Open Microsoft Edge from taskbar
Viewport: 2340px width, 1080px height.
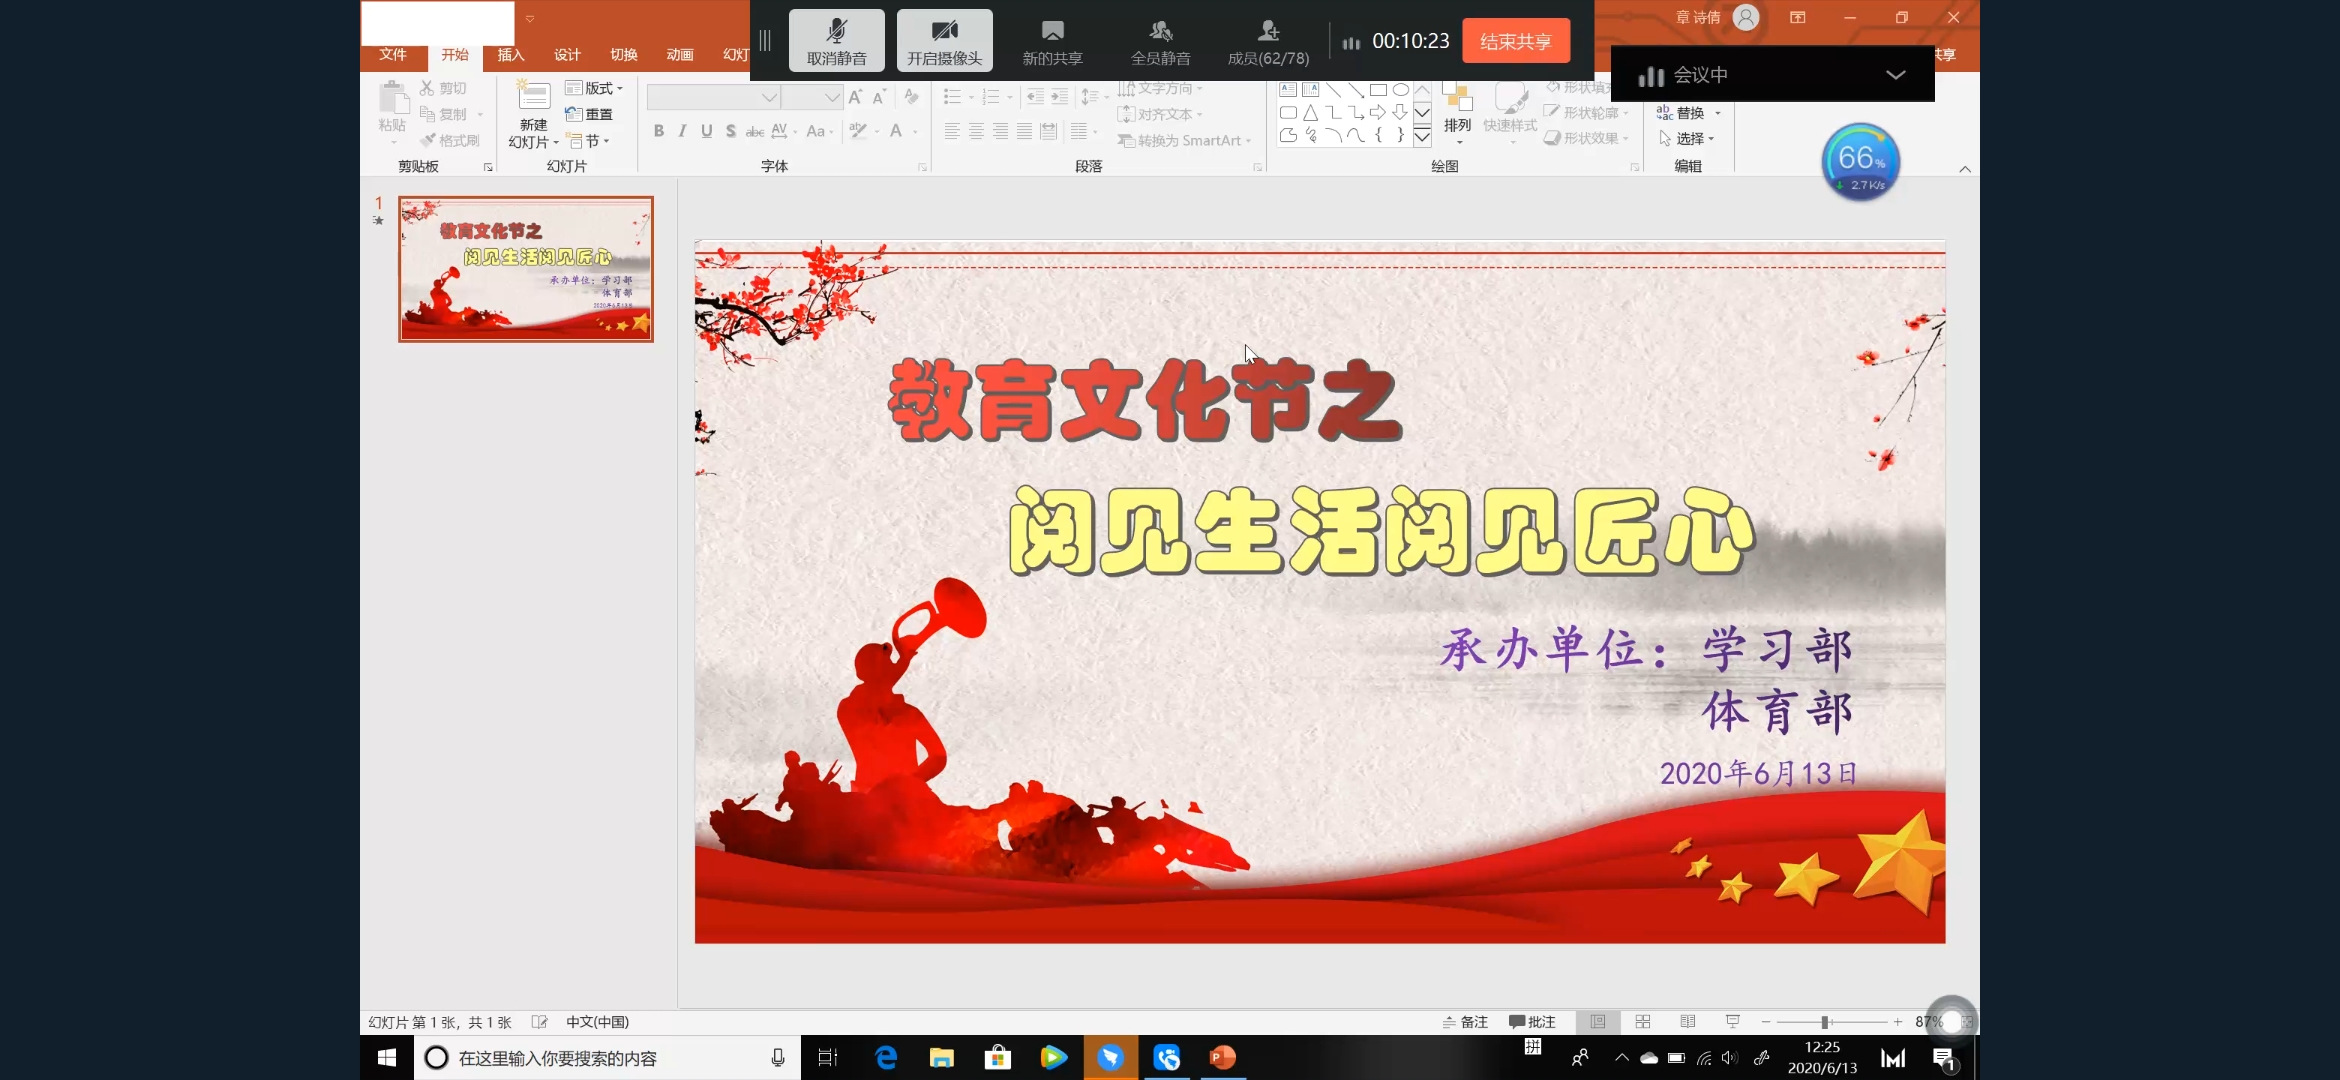click(886, 1057)
